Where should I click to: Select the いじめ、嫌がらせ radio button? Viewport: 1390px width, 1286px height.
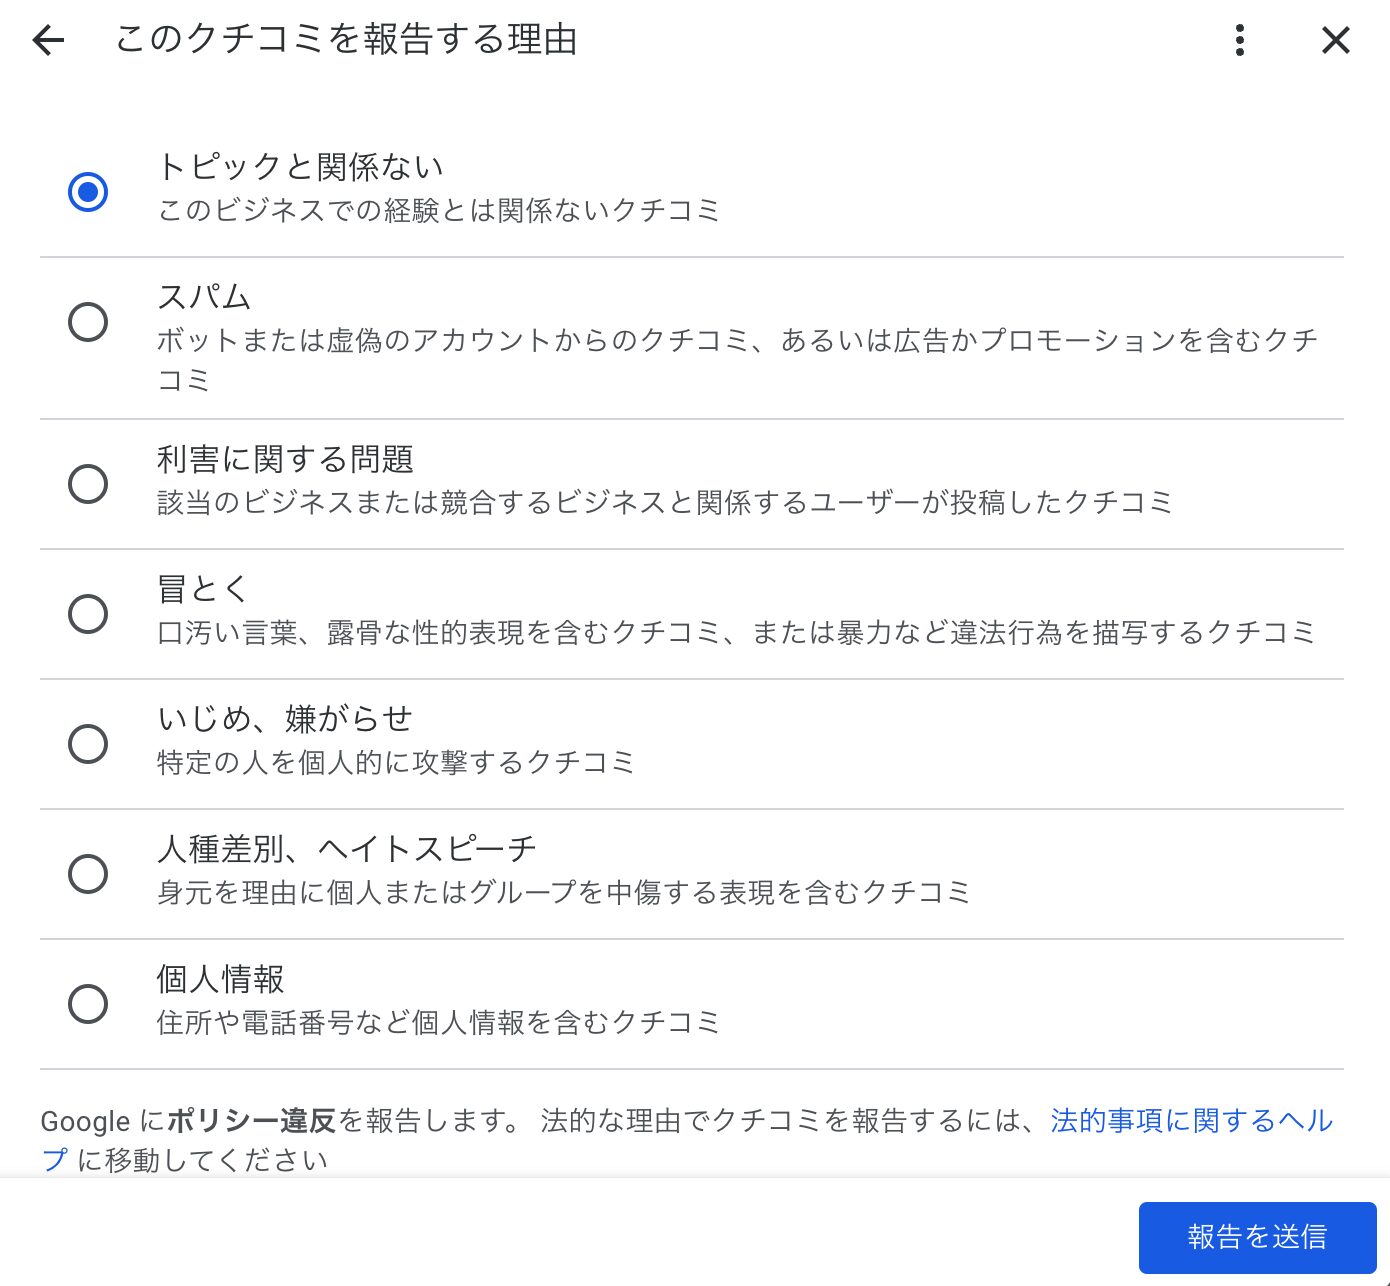coord(88,744)
